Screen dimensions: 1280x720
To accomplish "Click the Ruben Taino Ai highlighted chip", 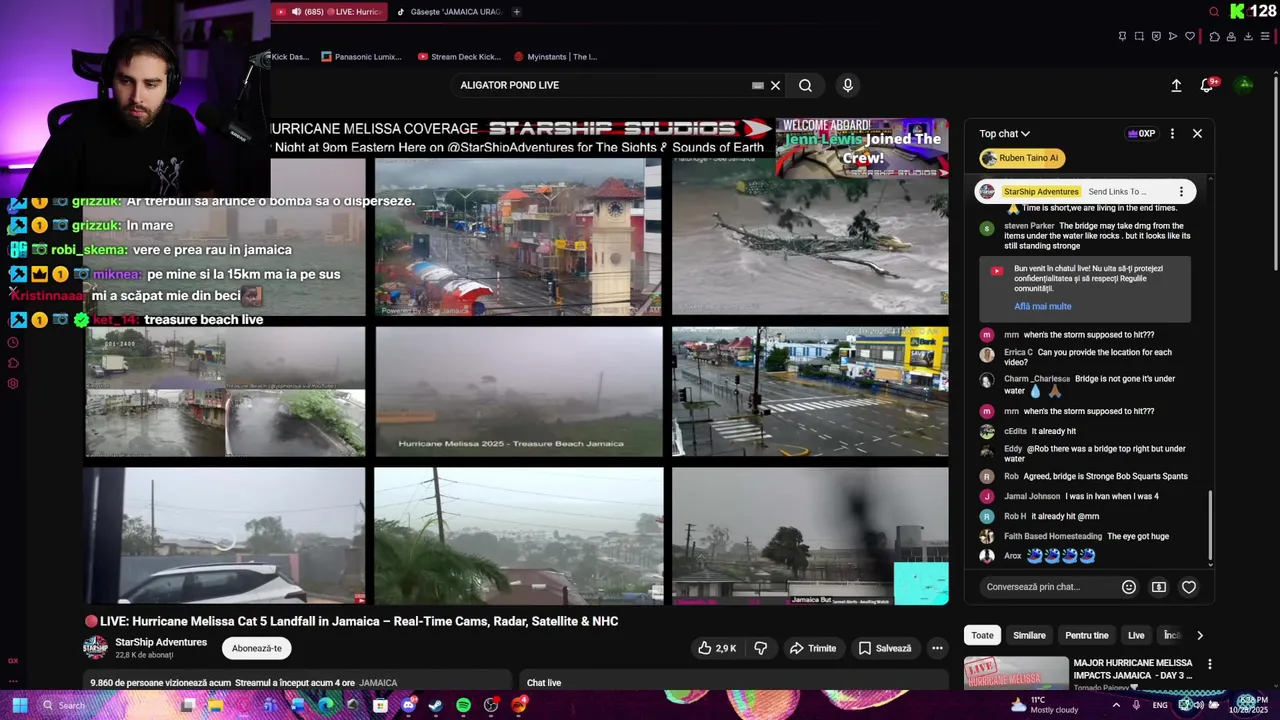I will coord(1021,158).
